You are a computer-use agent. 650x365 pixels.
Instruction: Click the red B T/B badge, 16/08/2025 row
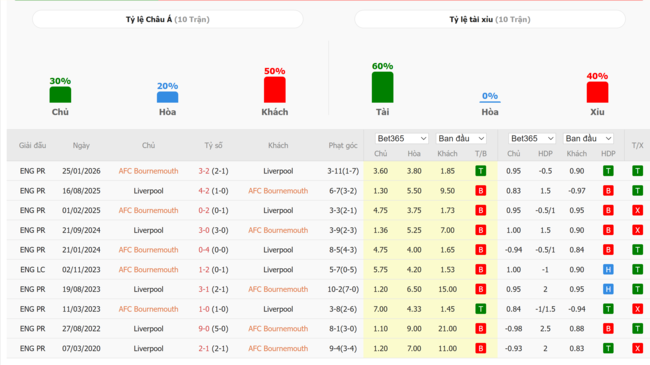pos(480,191)
